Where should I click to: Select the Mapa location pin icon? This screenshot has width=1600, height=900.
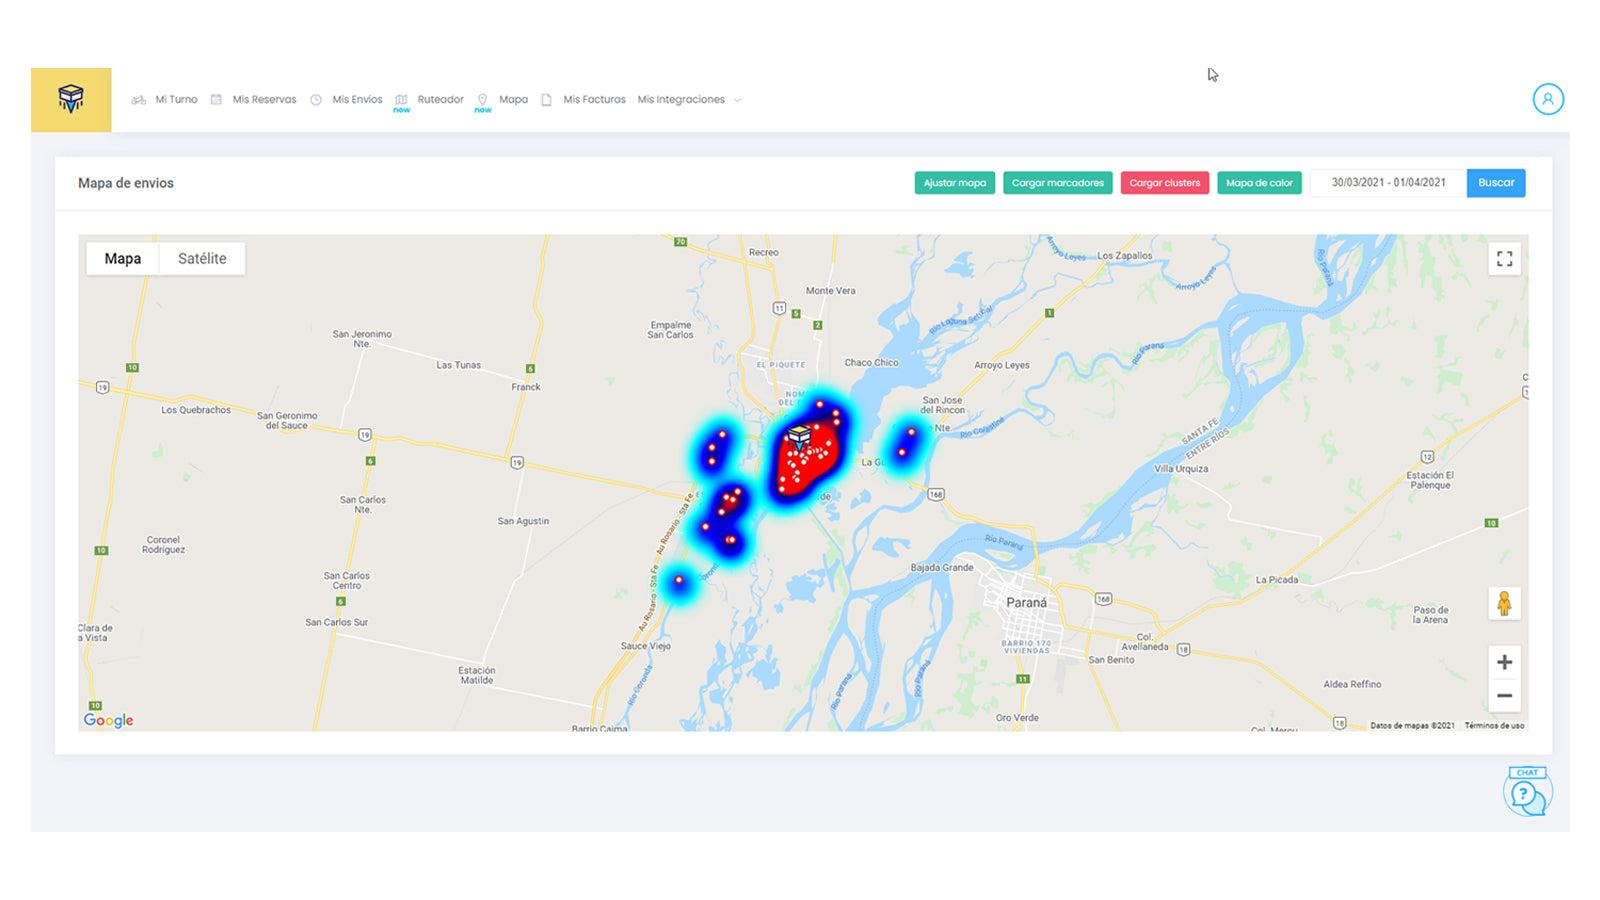(x=482, y=98)
